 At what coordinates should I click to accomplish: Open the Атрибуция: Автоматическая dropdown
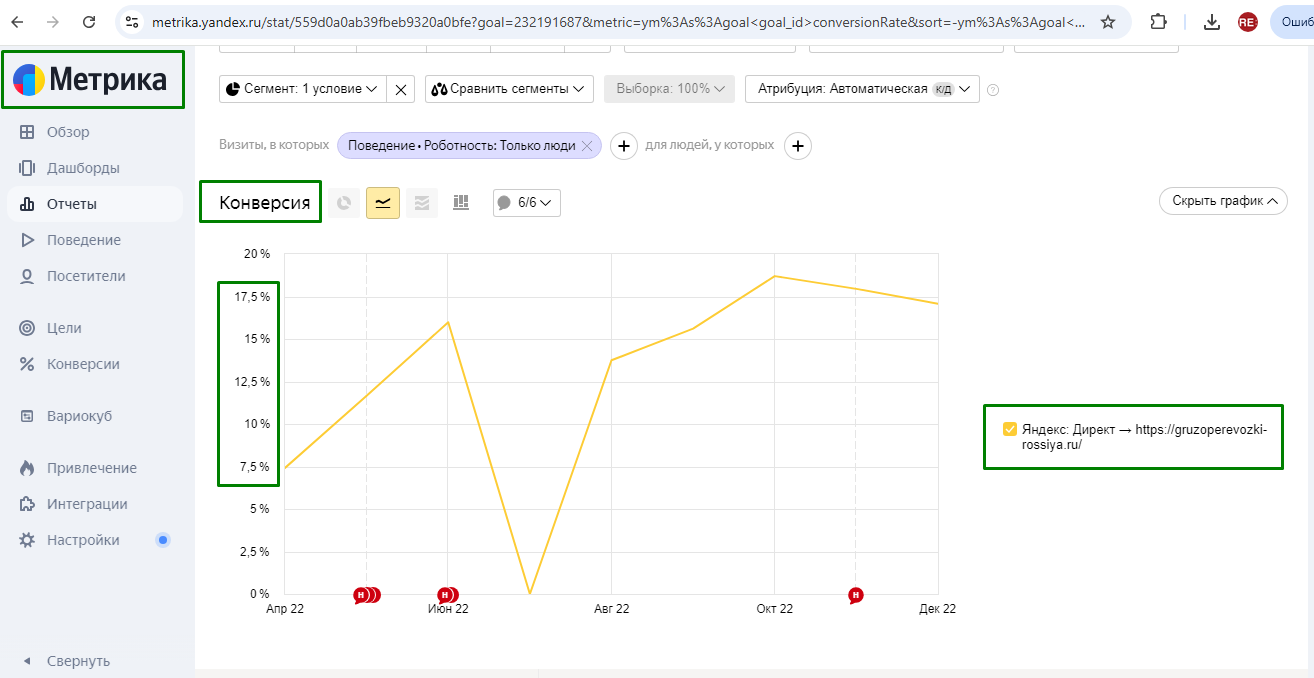coord(862,89)
